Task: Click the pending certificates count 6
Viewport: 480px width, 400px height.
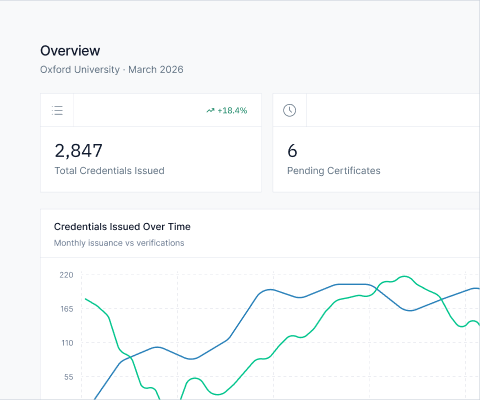Action: 292,151
